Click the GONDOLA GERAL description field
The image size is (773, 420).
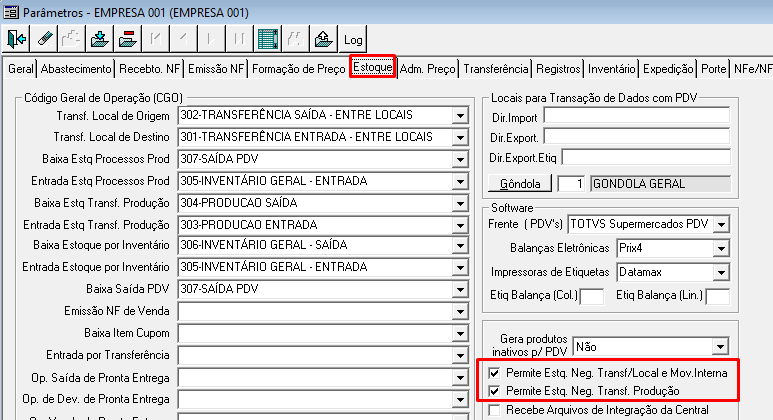[x=660, y=184]
